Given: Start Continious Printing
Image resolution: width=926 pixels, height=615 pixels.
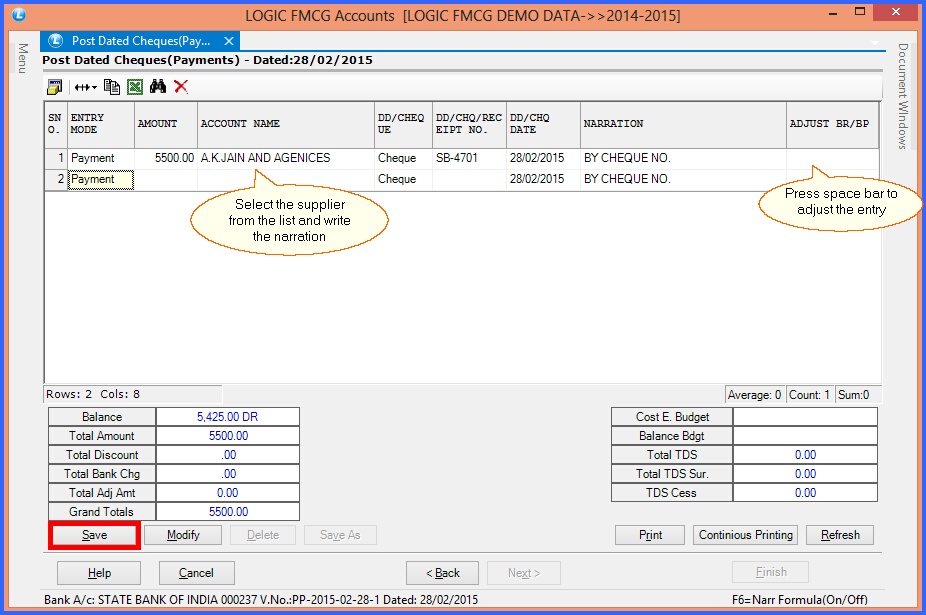Looking at the screenshot, I should 745,535.
